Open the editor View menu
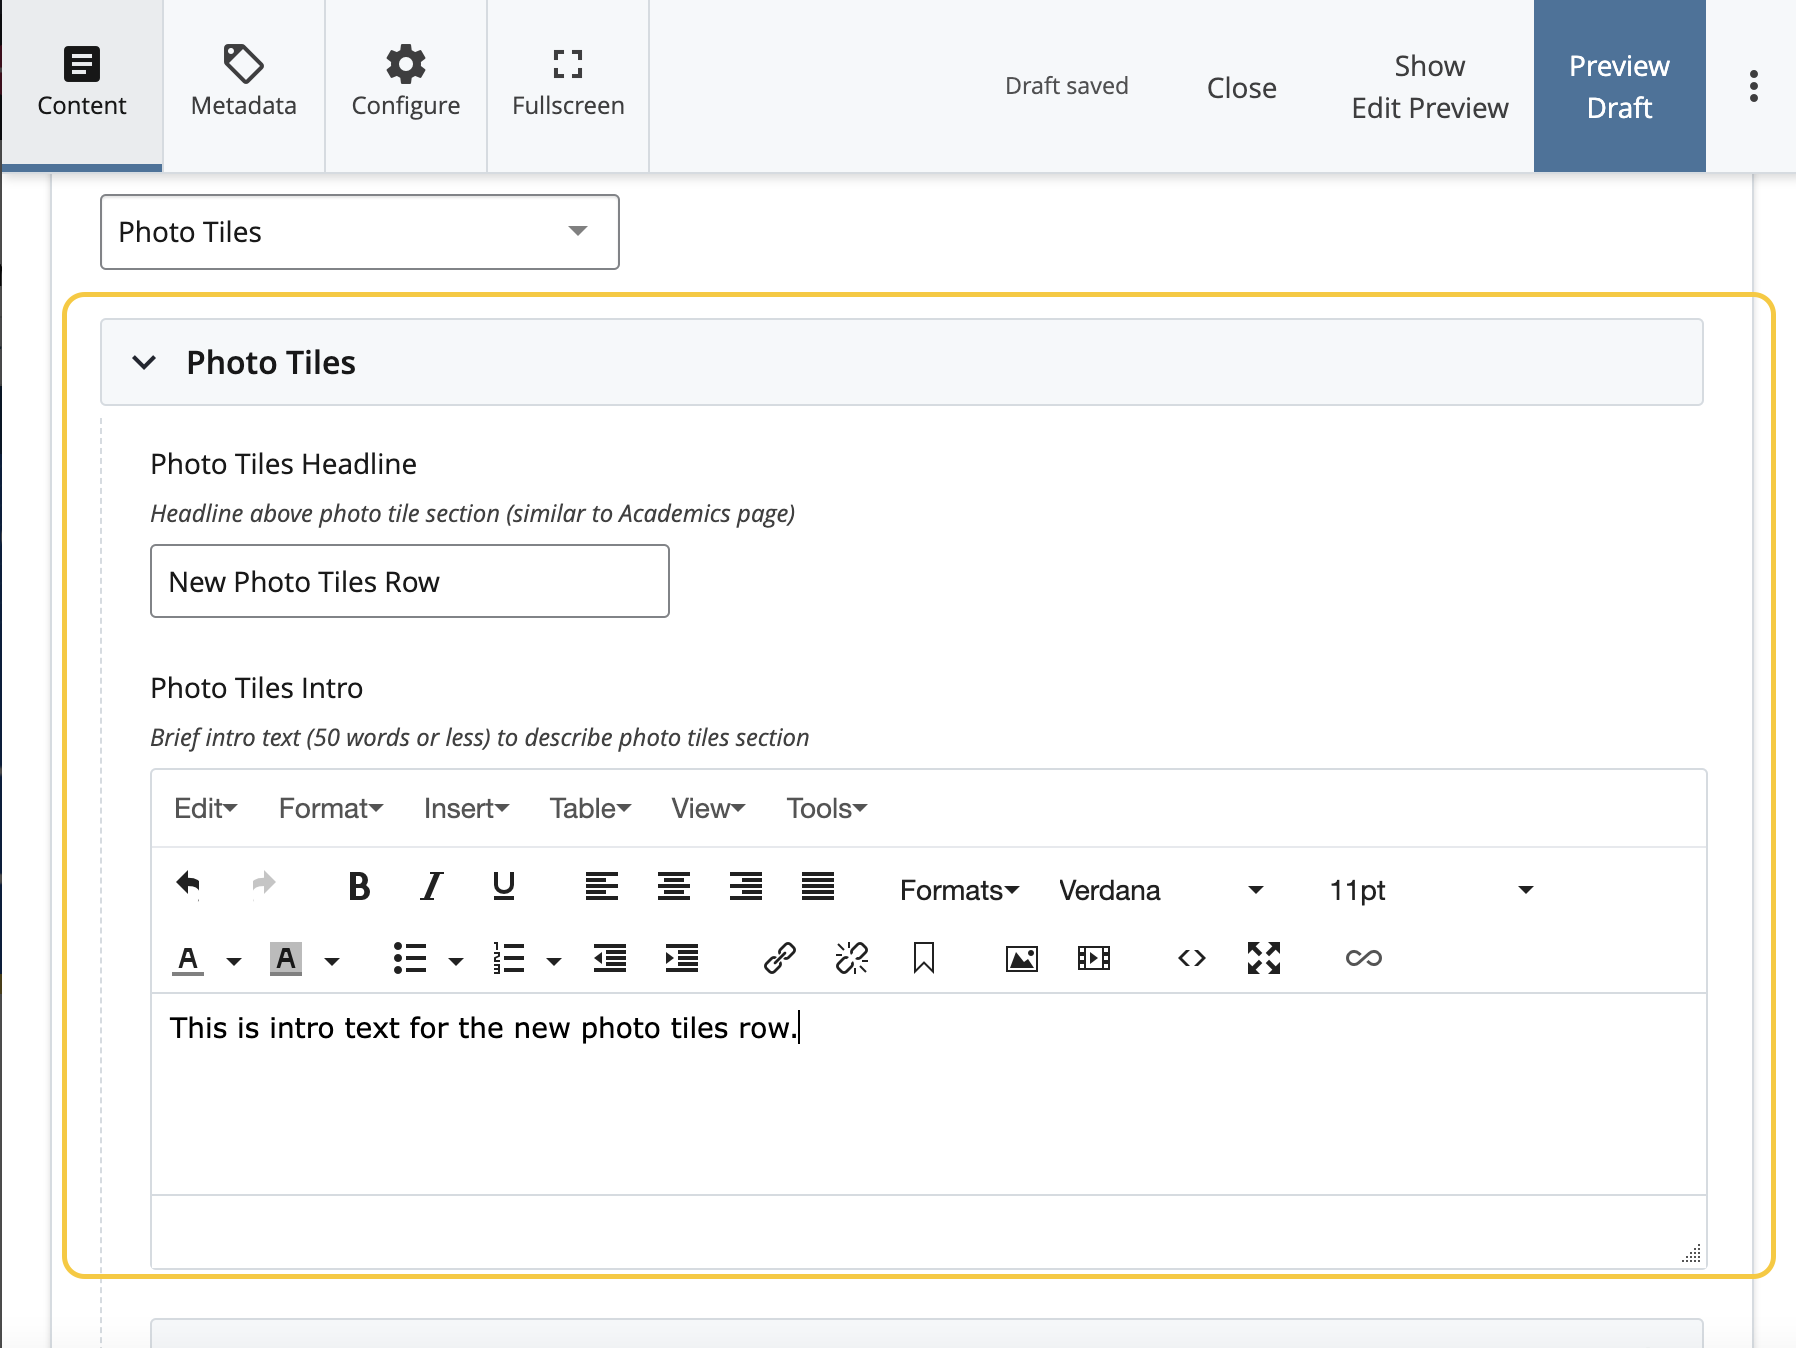The height and width of the screenshot is (1348, 1796). click(x=709, y=808)
